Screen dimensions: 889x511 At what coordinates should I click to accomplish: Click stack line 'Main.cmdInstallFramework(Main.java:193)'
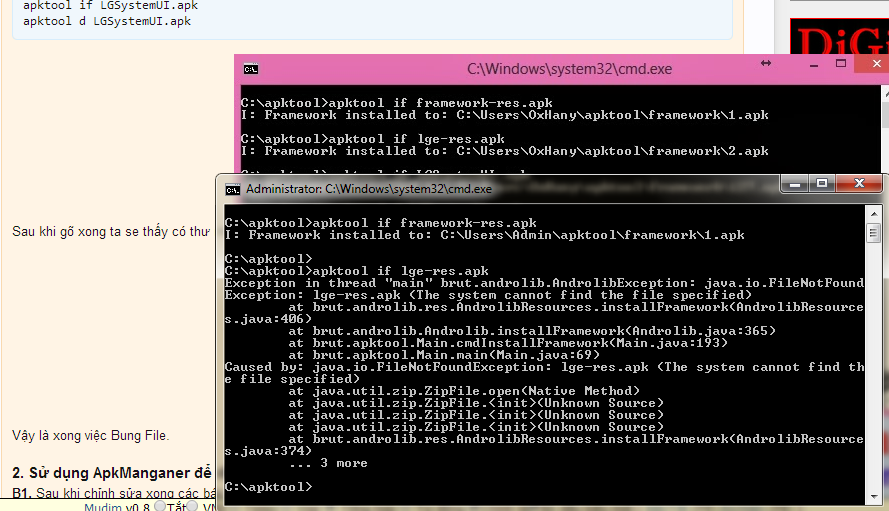[x=508, y=343]
